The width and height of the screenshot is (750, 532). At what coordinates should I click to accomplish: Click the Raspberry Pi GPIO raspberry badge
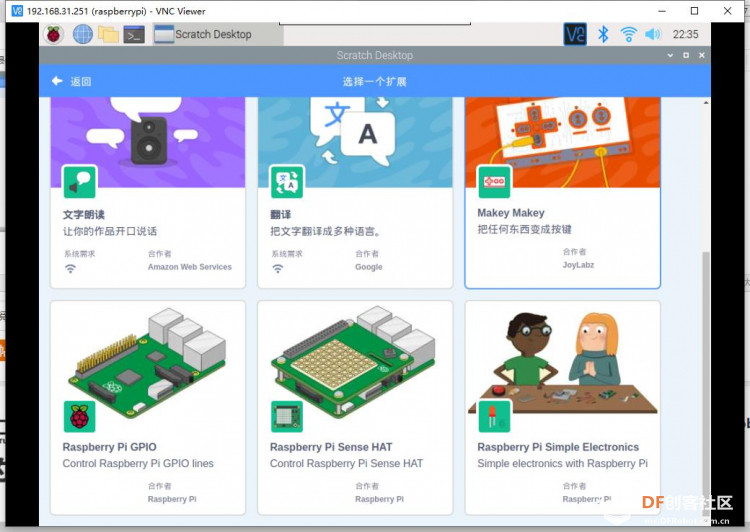click(80, 416)
